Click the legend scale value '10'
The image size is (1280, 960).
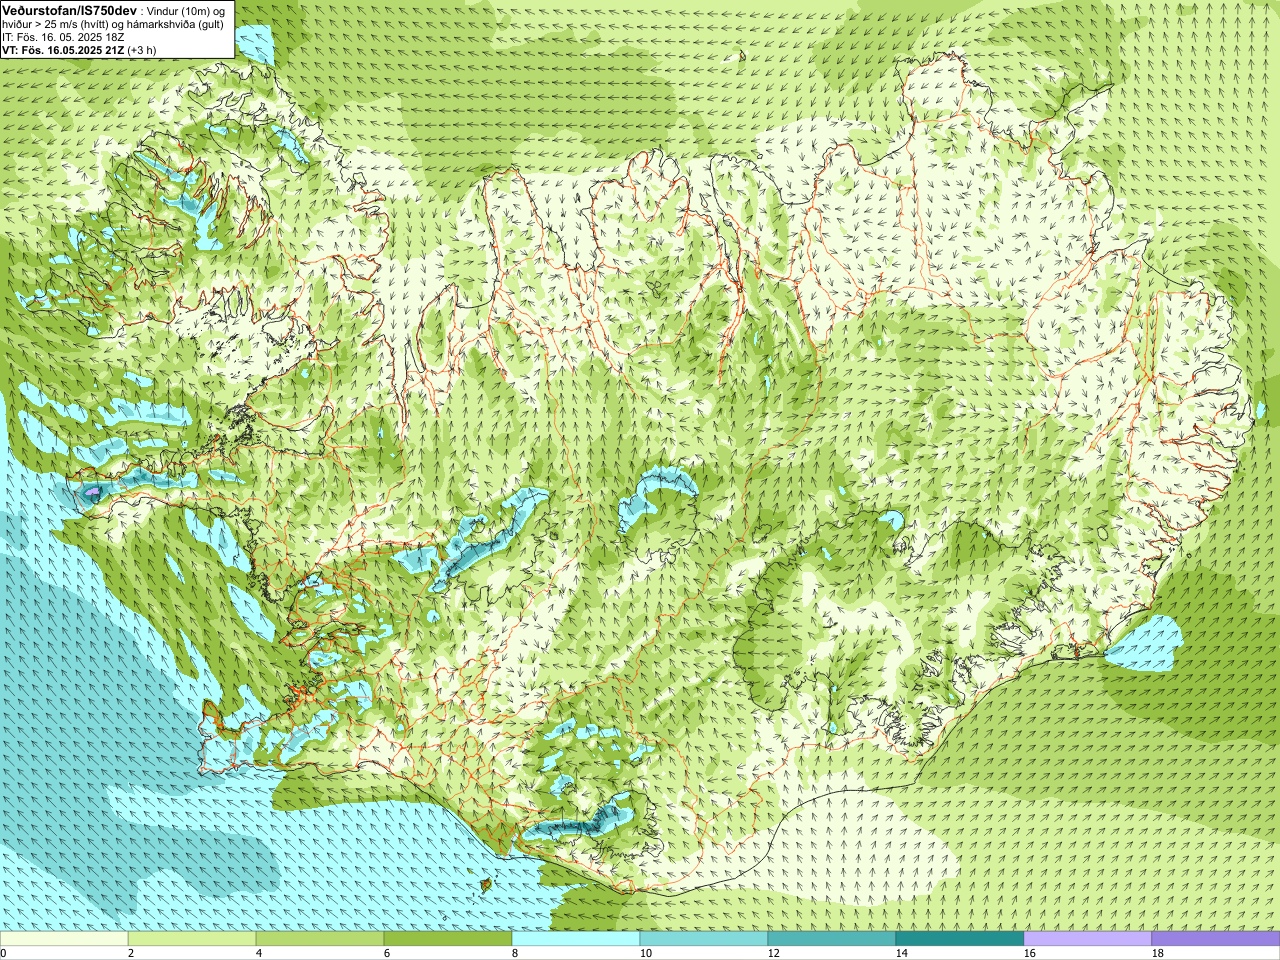click(x=645, y=953)
